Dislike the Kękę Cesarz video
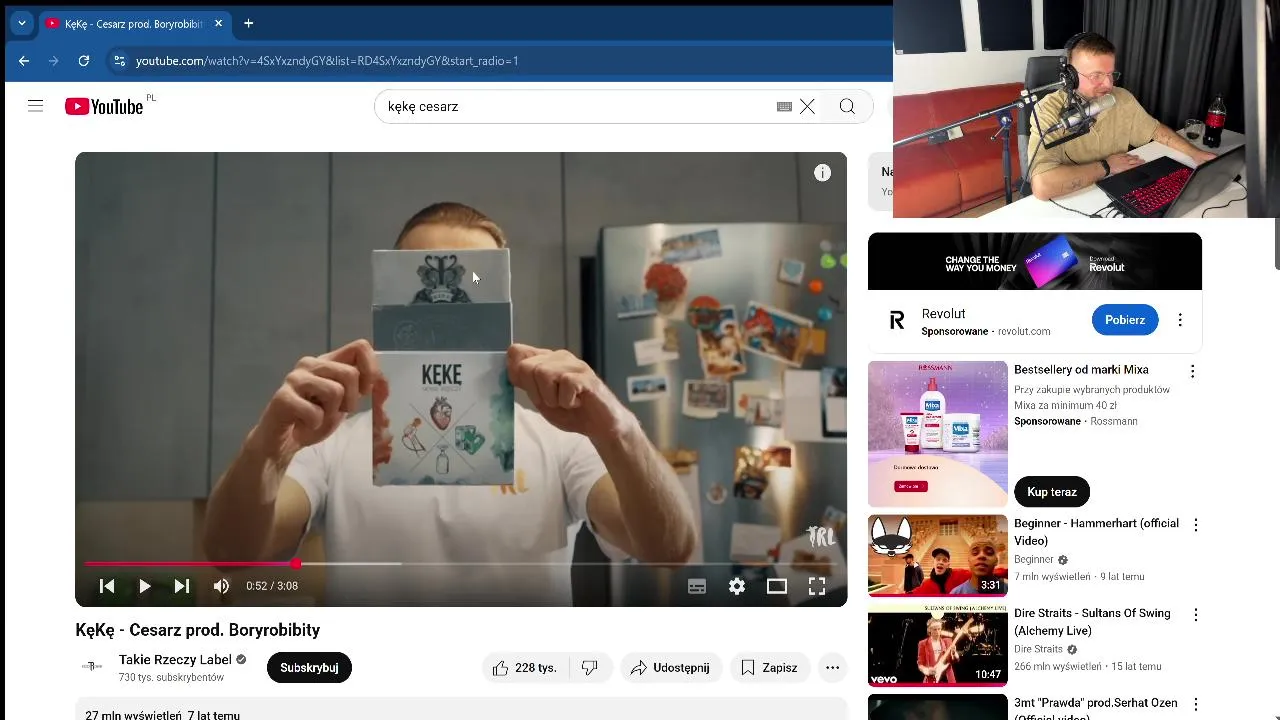The height and width of the screenshot is (720, 1280). click(590, 668)
